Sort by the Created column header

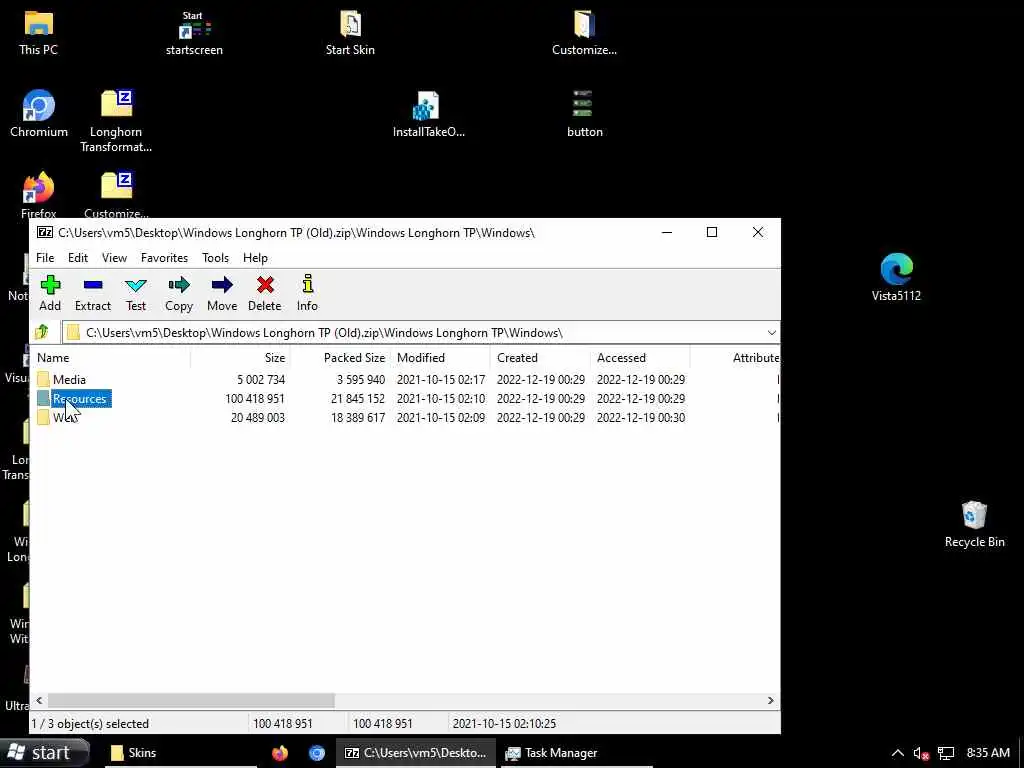click(x=541, y=358)
